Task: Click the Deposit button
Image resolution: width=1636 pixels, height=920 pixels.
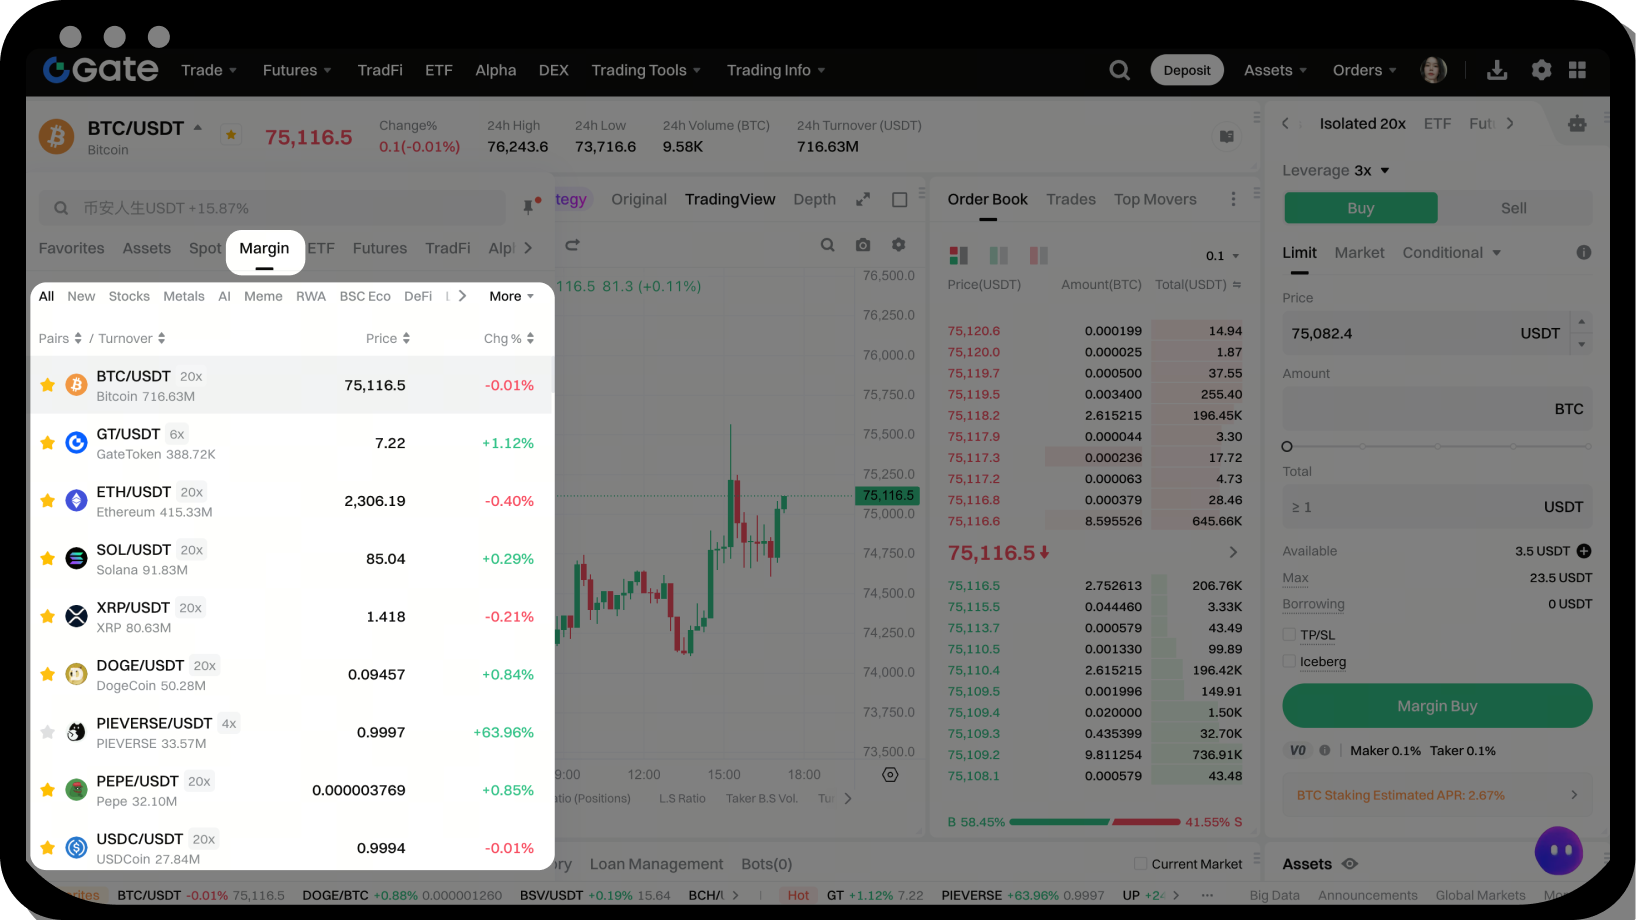Action: pyautogui.click(x=1186, y=70)
